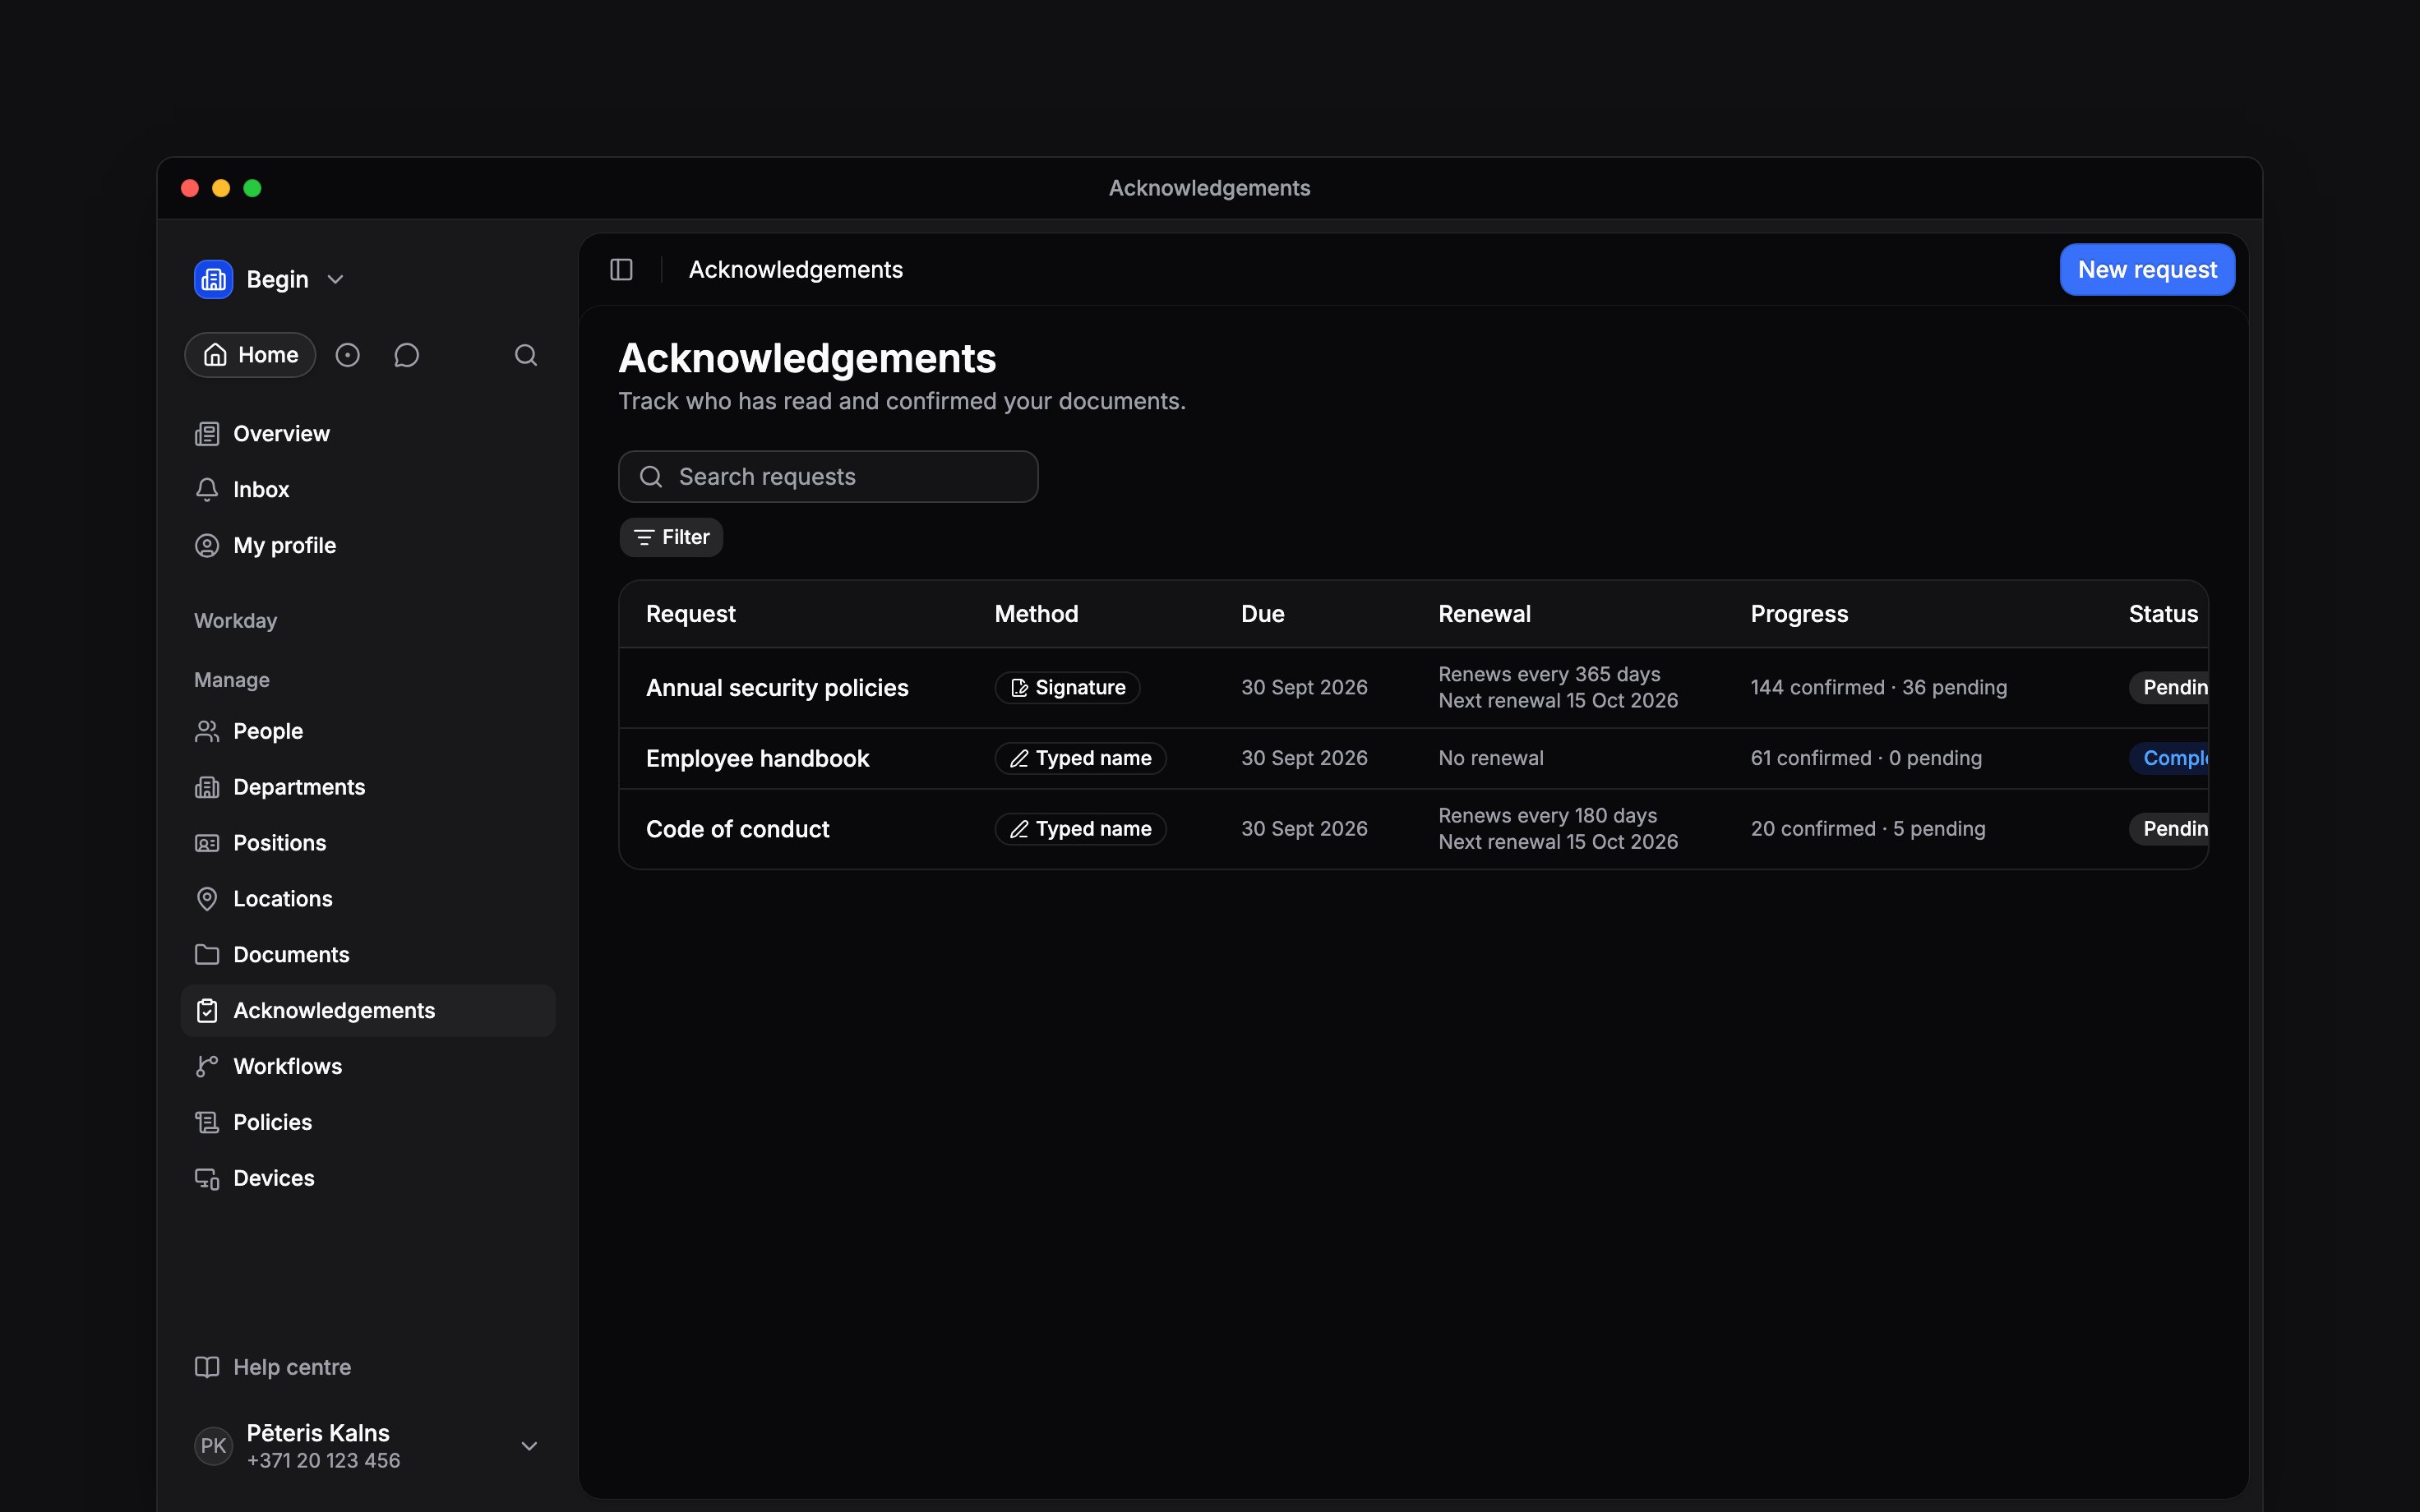This screenshot has height=1512, width=2420.
Task: Open the Employee handbook request
Action: (x=757, y=758)
